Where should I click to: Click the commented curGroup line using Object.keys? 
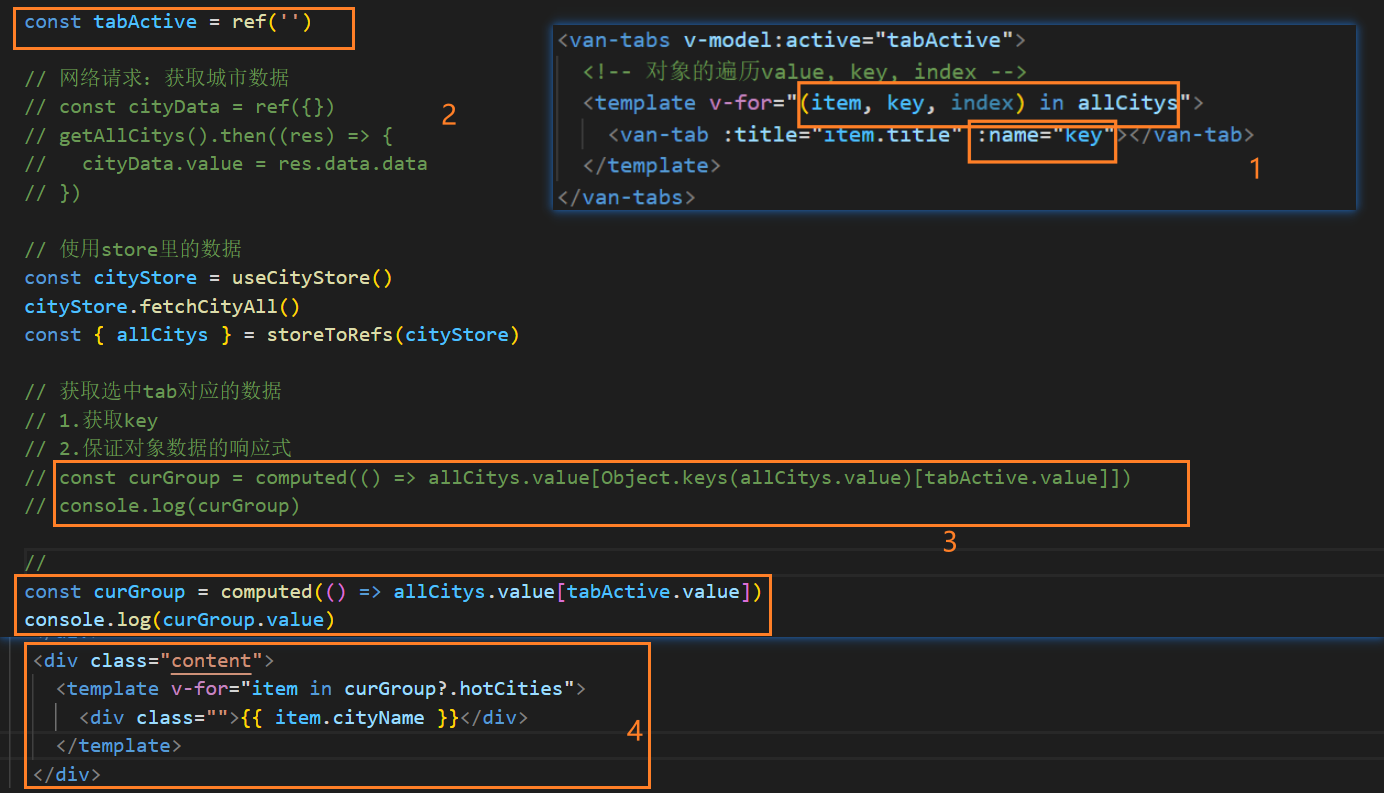click(578, 477)
